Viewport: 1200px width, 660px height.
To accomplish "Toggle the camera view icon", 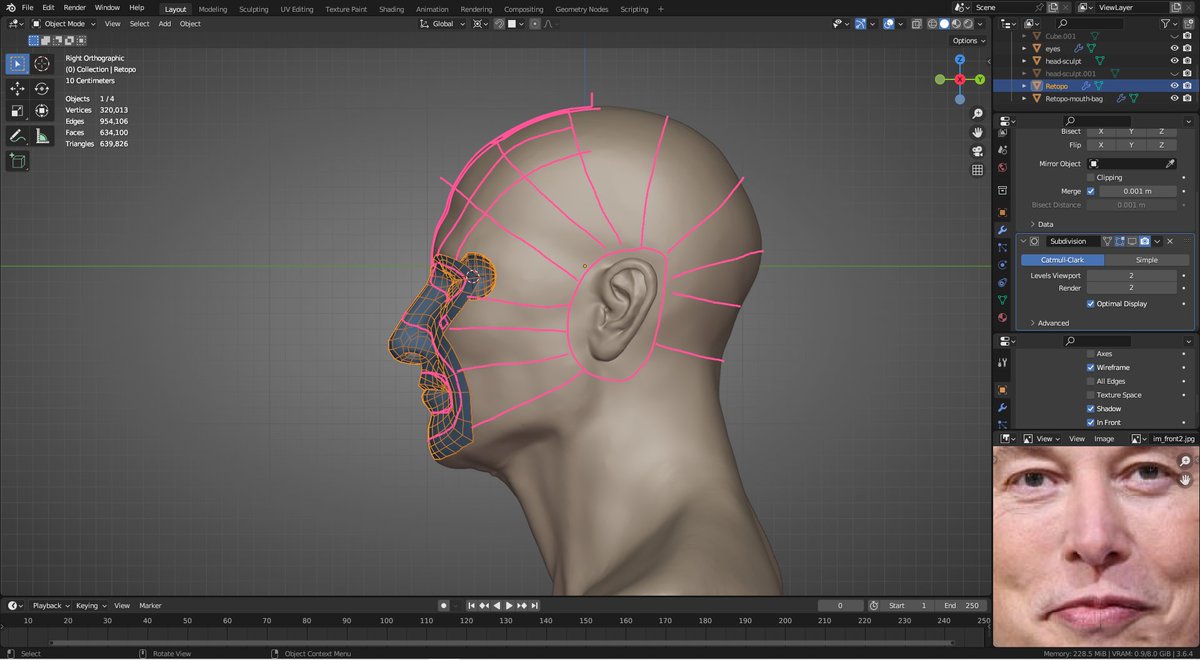I will pos(977,151).
